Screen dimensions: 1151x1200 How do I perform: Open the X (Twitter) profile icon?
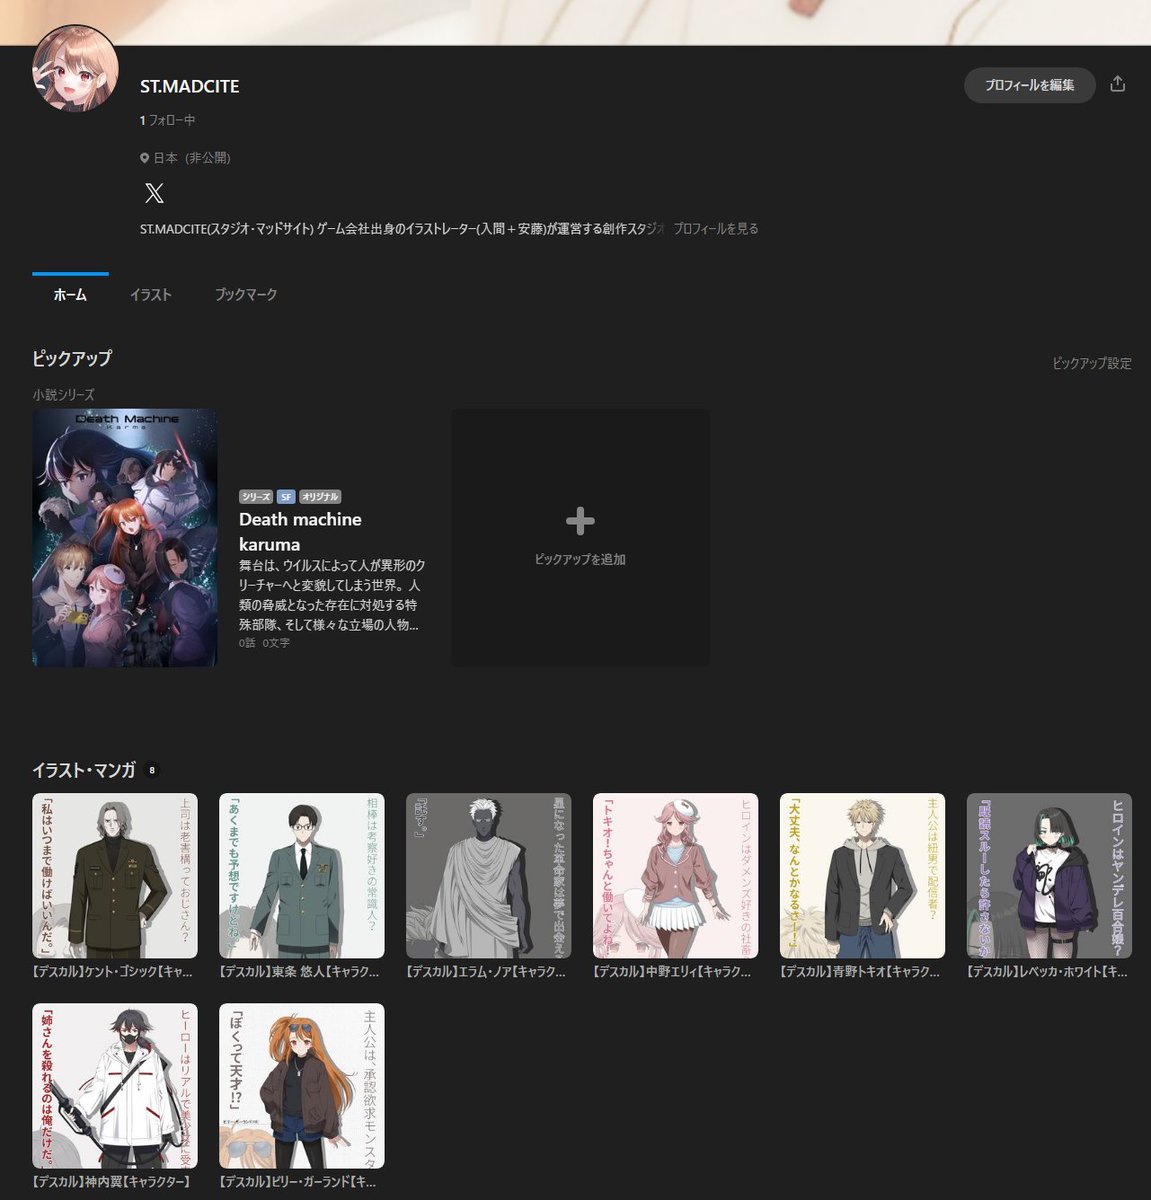155,193
